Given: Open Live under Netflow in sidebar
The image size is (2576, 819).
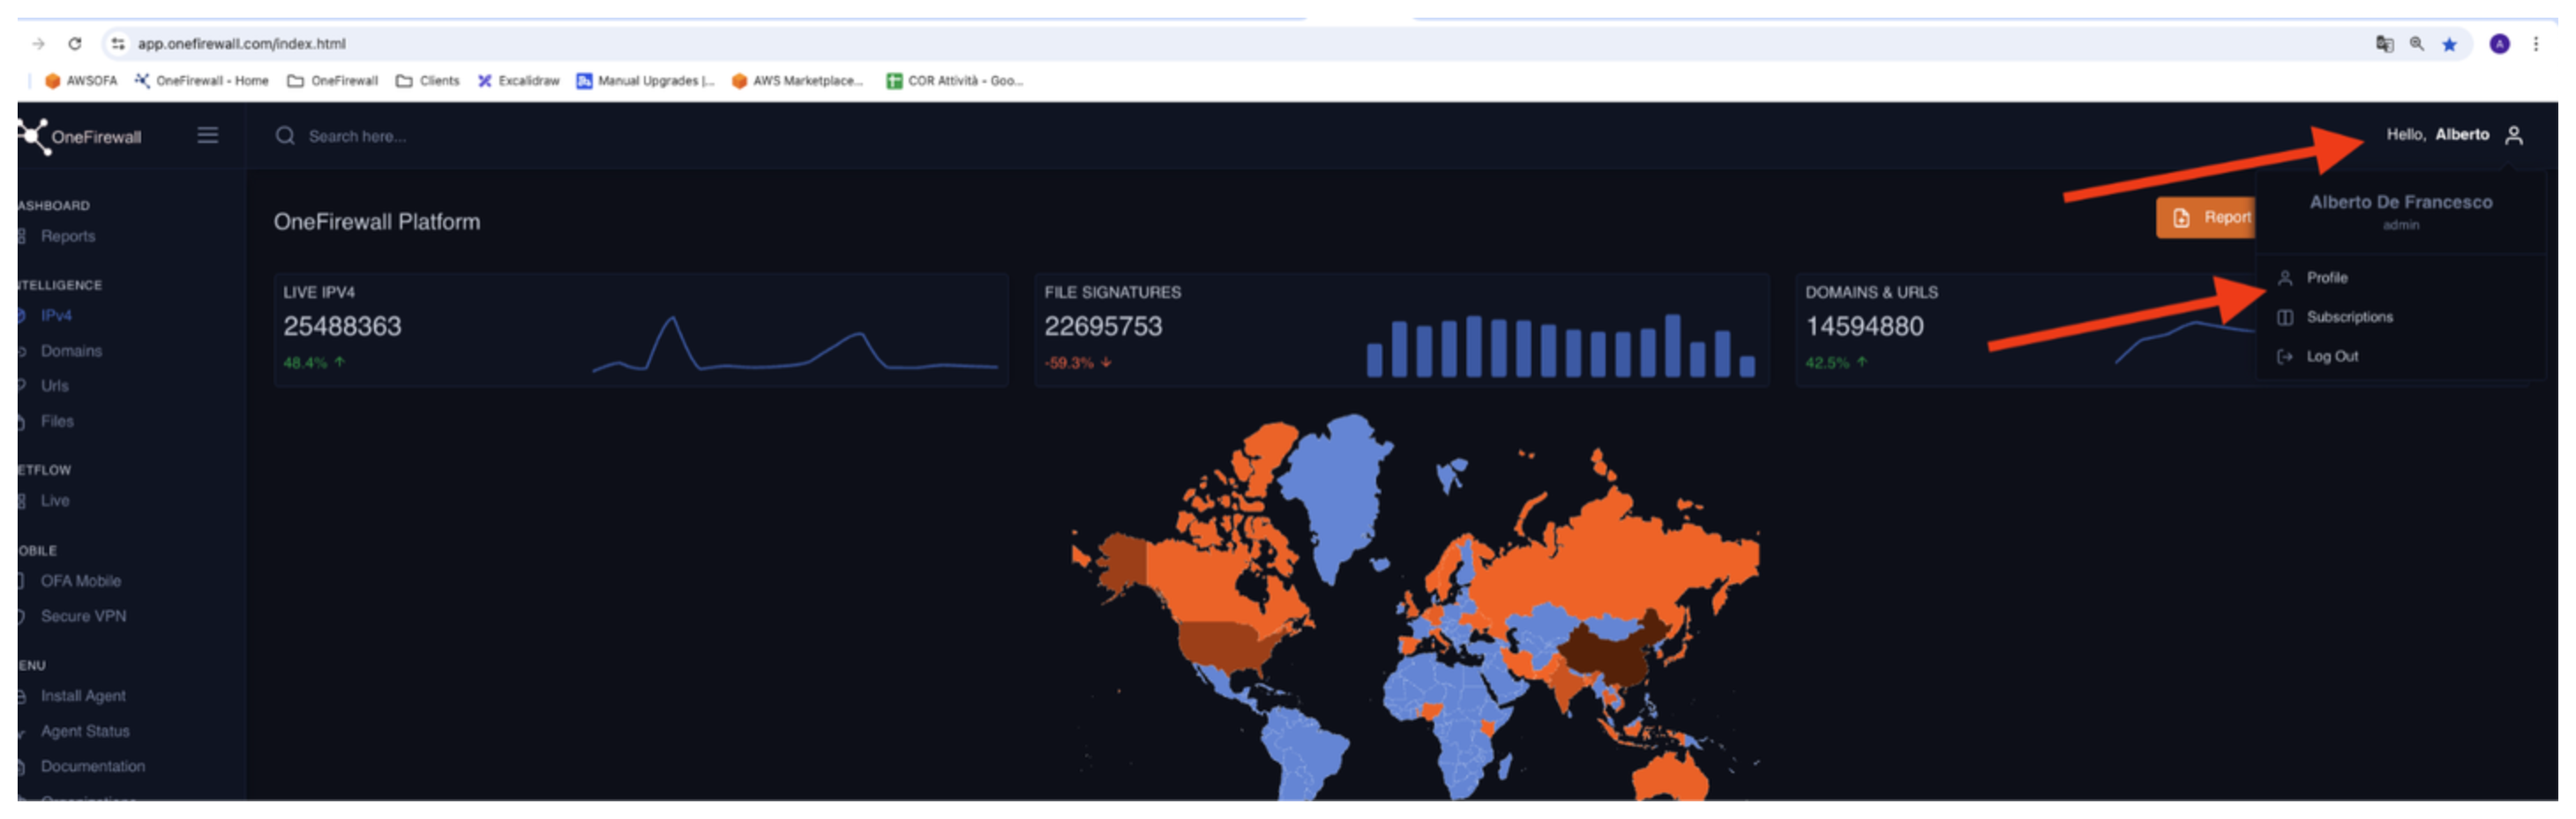Looking at the screenshot, I should pyautogui.click(x=55, y=501).
